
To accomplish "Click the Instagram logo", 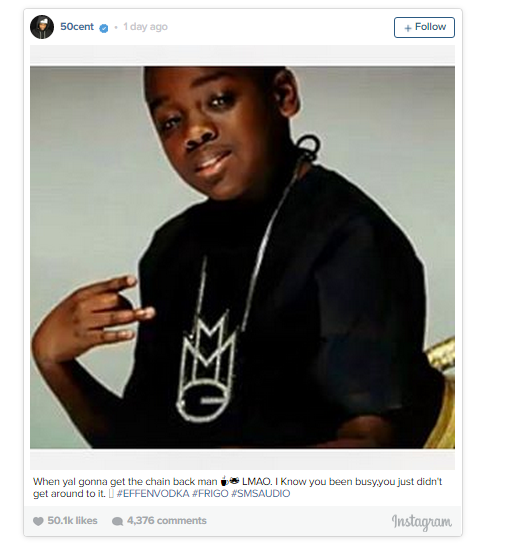I will click(422, 522).
